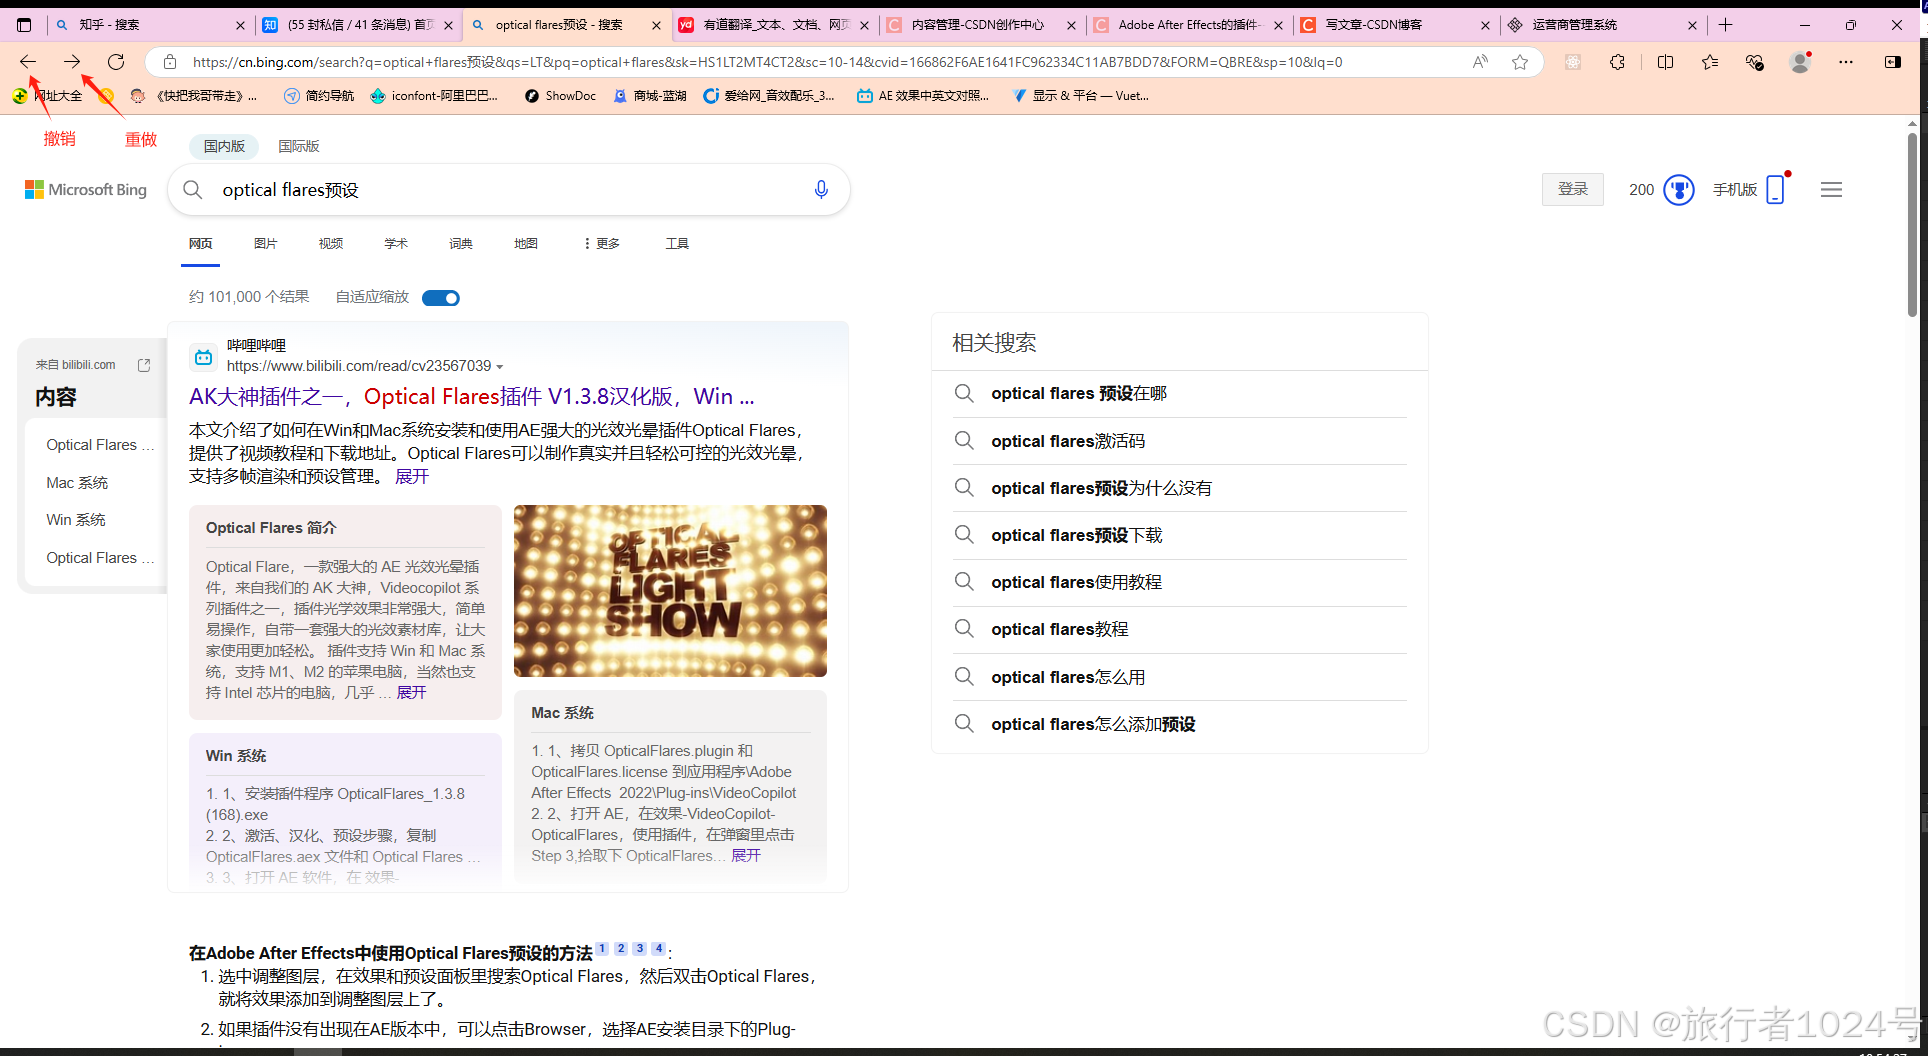Open the ShowDoc bookmark
The width and height of the screenshot is (1928, 1056).
point(560,96)
